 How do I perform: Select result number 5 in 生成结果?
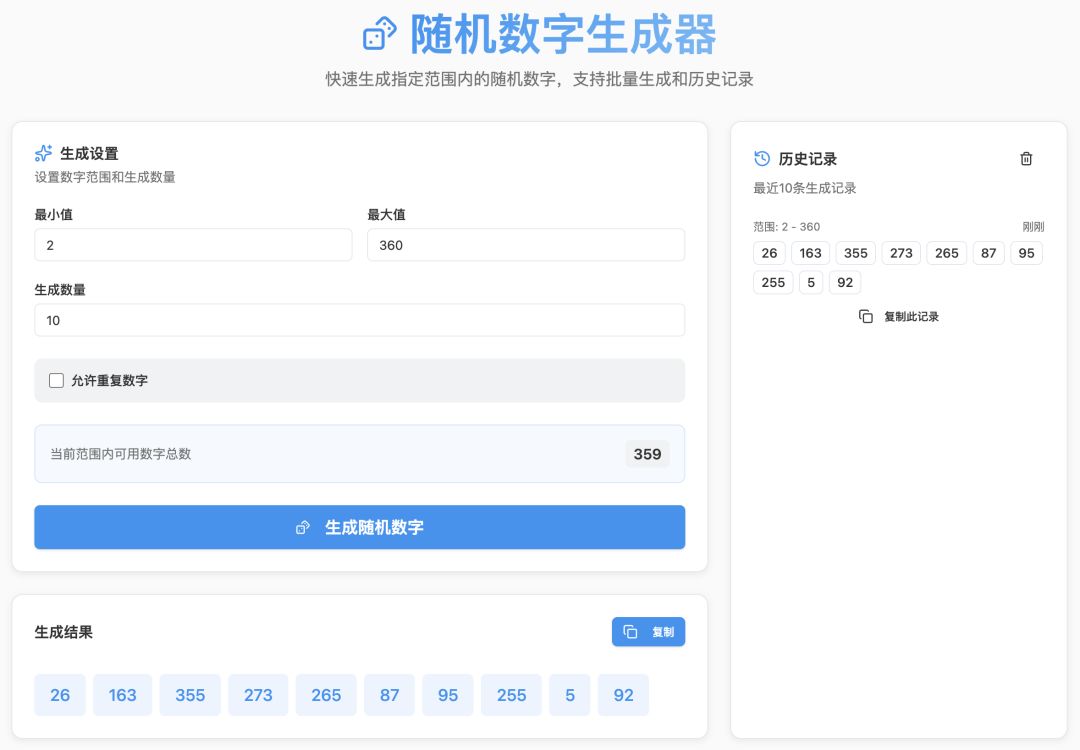pos(570,695)
